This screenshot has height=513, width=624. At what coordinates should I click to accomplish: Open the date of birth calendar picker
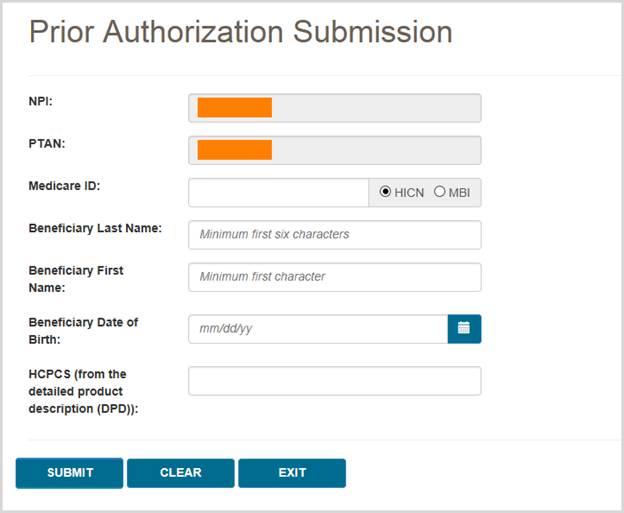click(464, 328)
